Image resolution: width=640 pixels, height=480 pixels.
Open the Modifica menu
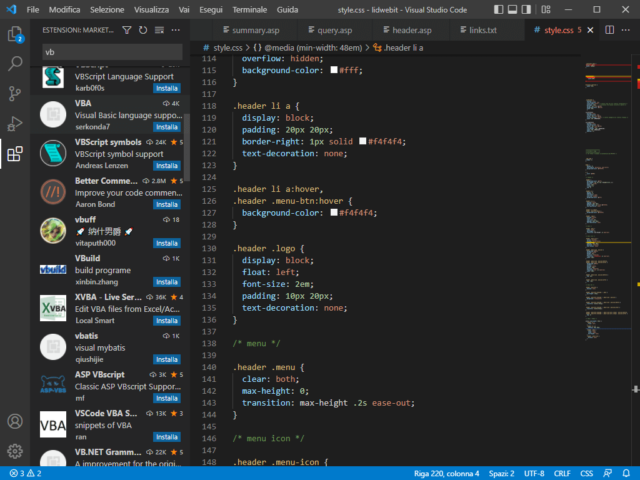tap(64, 9)
